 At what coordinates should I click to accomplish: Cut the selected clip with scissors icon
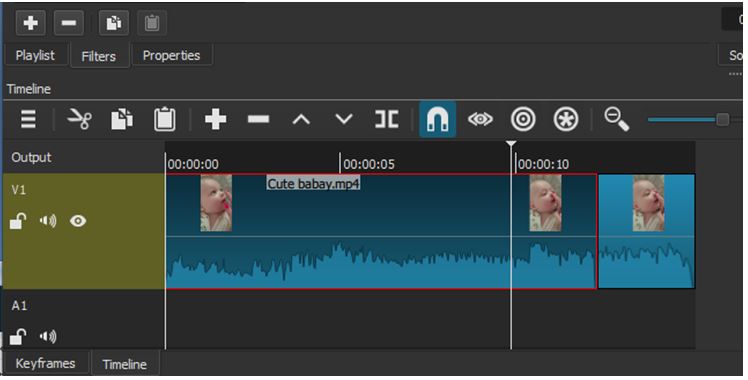click(x=80, y=119)
